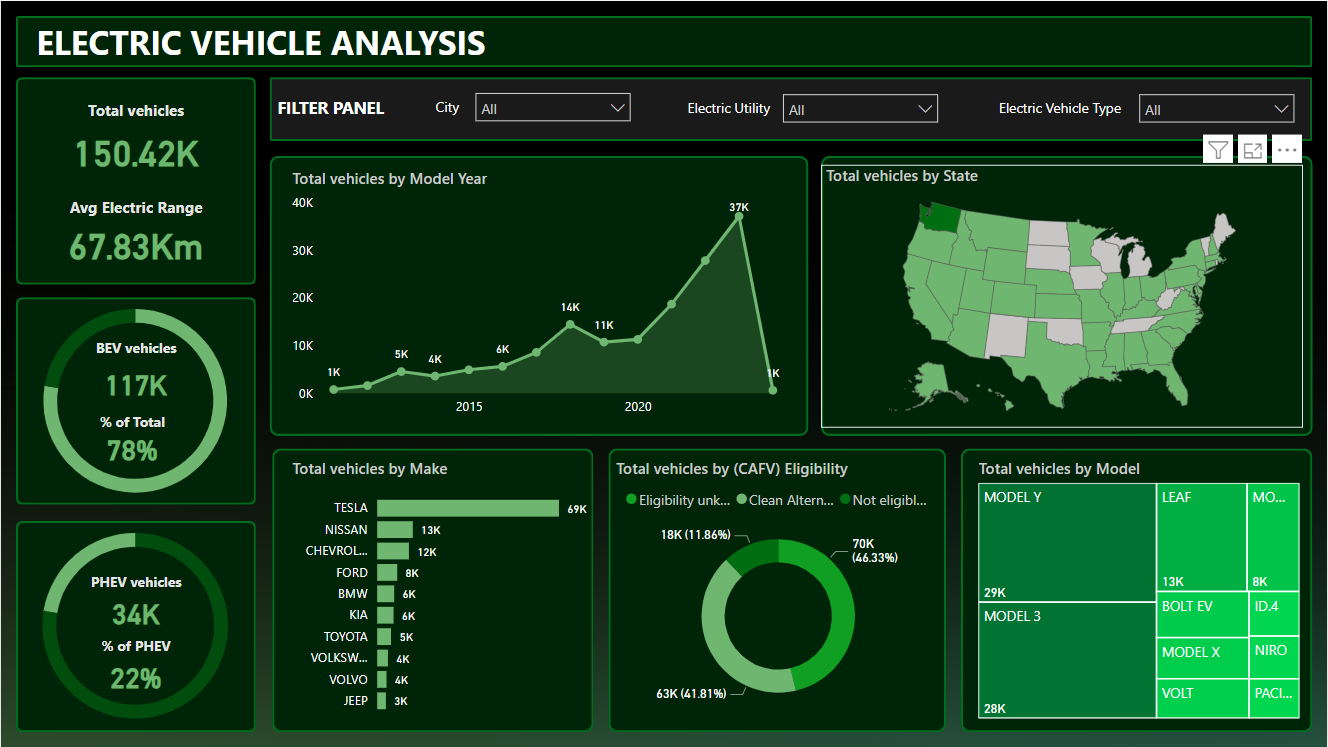Select the BOLT EV treemap tile
The height and width of the screenshot is (747, 1328).
point(1203,617)
